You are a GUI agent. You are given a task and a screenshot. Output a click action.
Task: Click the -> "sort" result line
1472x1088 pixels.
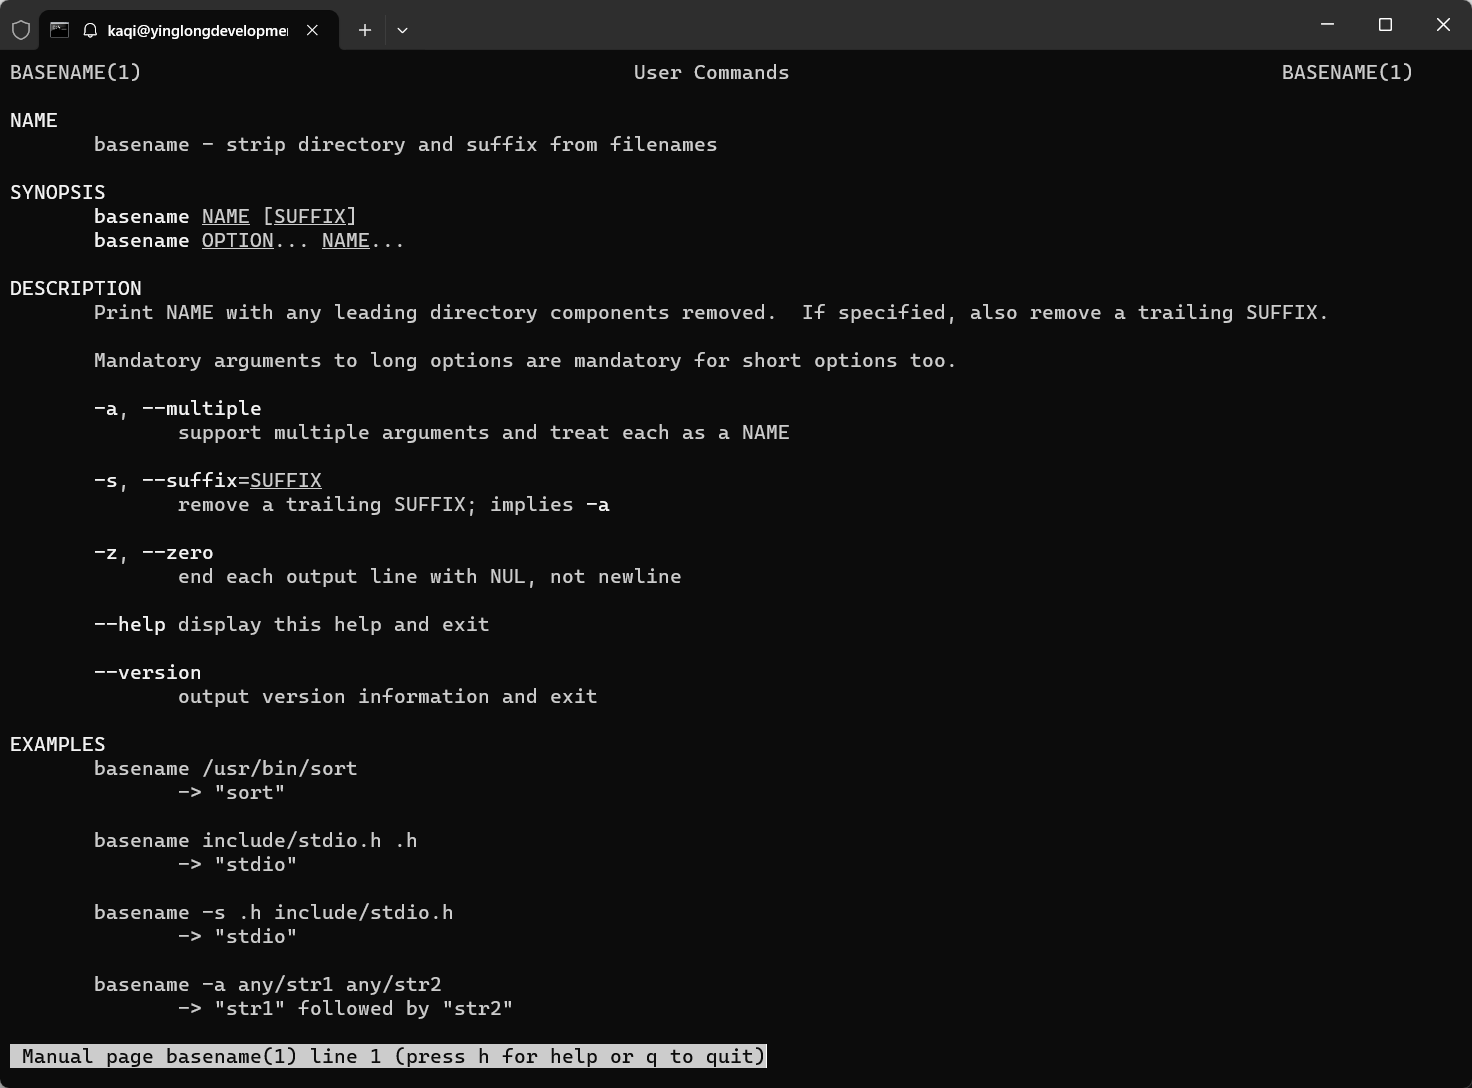point(232,792)
